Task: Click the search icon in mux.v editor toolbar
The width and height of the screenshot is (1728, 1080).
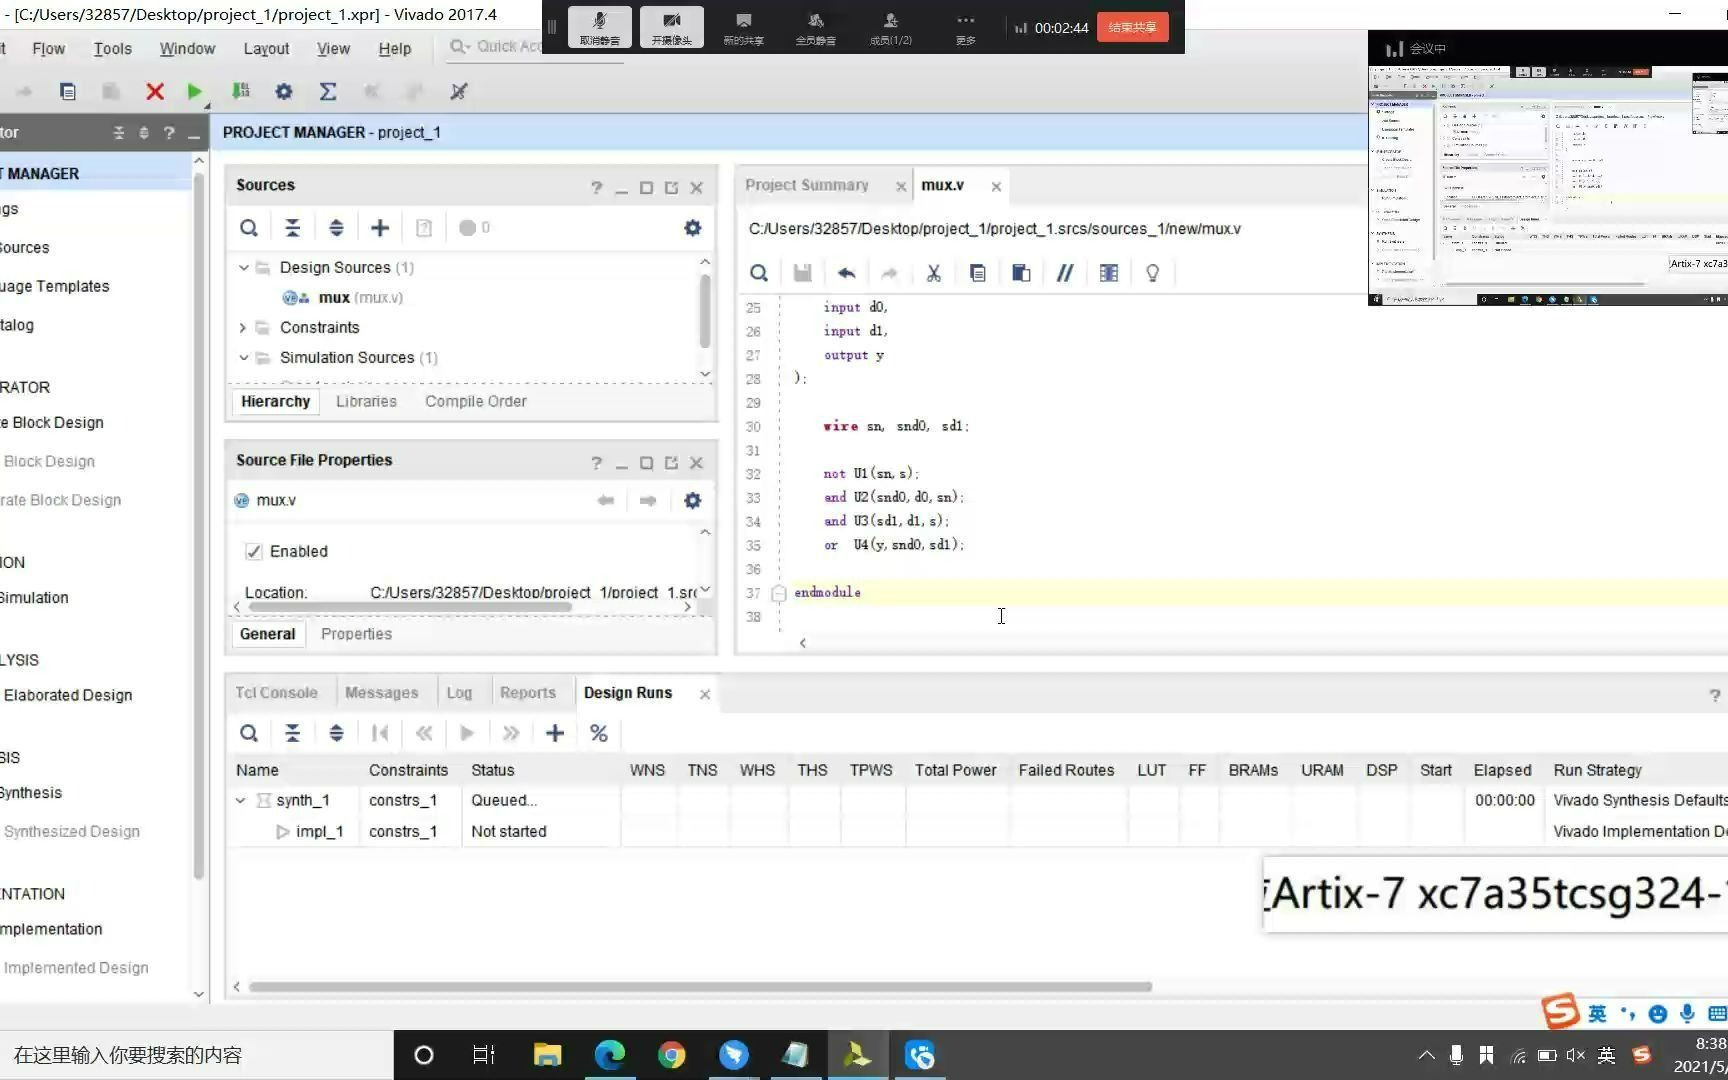Action: (x=759, y=273)
